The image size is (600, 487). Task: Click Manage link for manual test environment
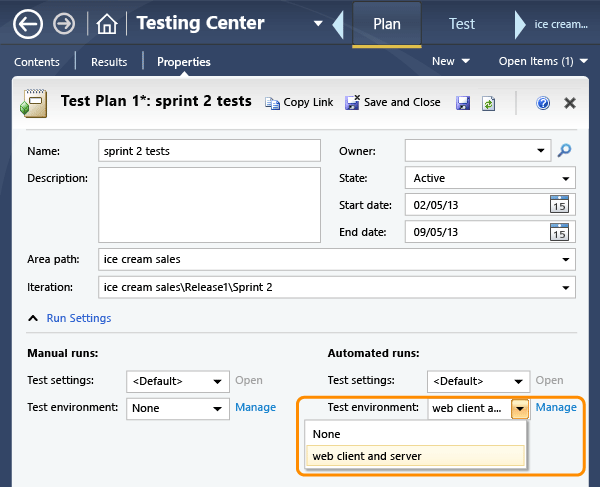(255, 407)
